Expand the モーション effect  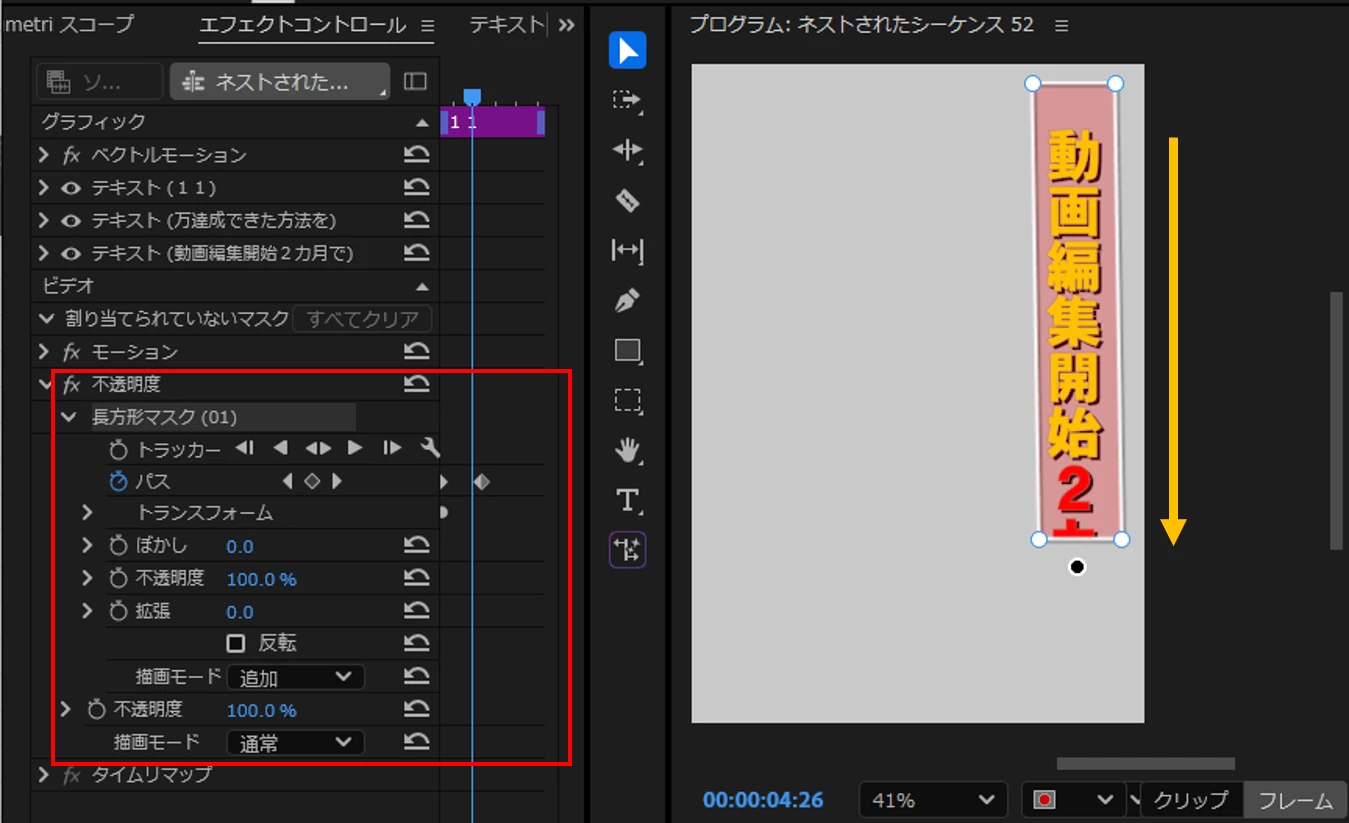coord(43,352)
